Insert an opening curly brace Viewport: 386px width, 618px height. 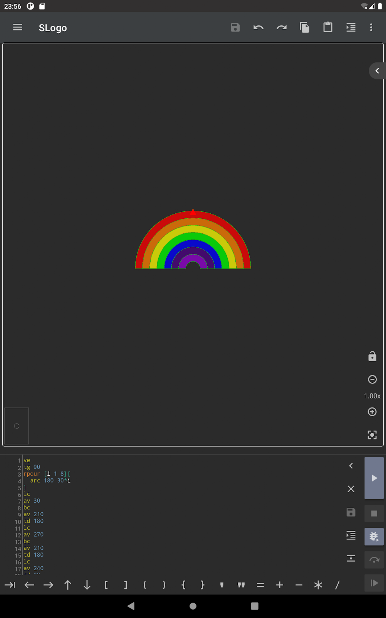[x=183, y=585]
